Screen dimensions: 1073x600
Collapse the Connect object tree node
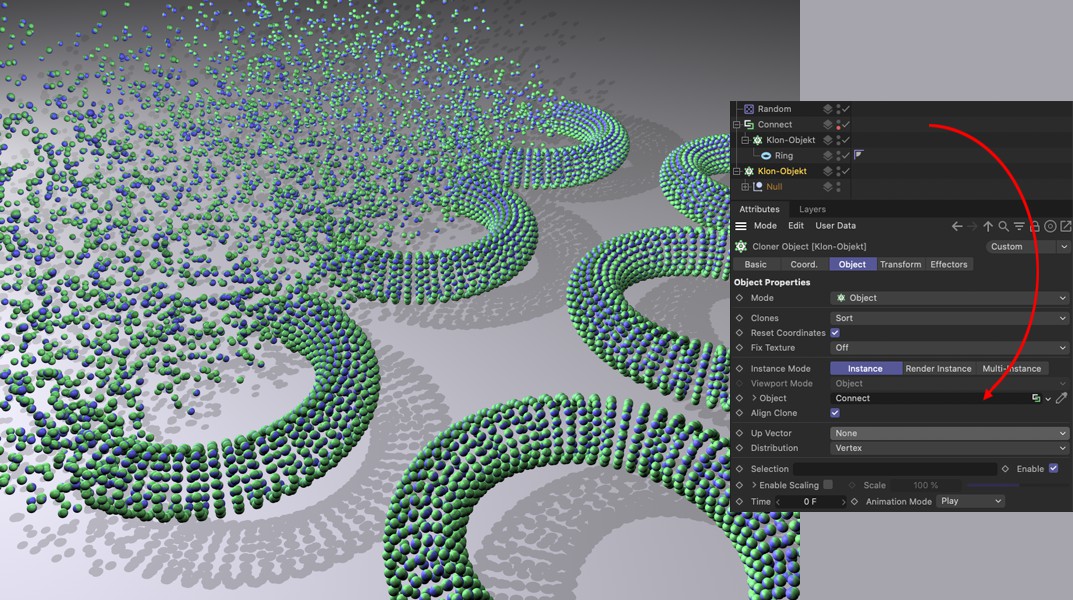coord(737,125)
